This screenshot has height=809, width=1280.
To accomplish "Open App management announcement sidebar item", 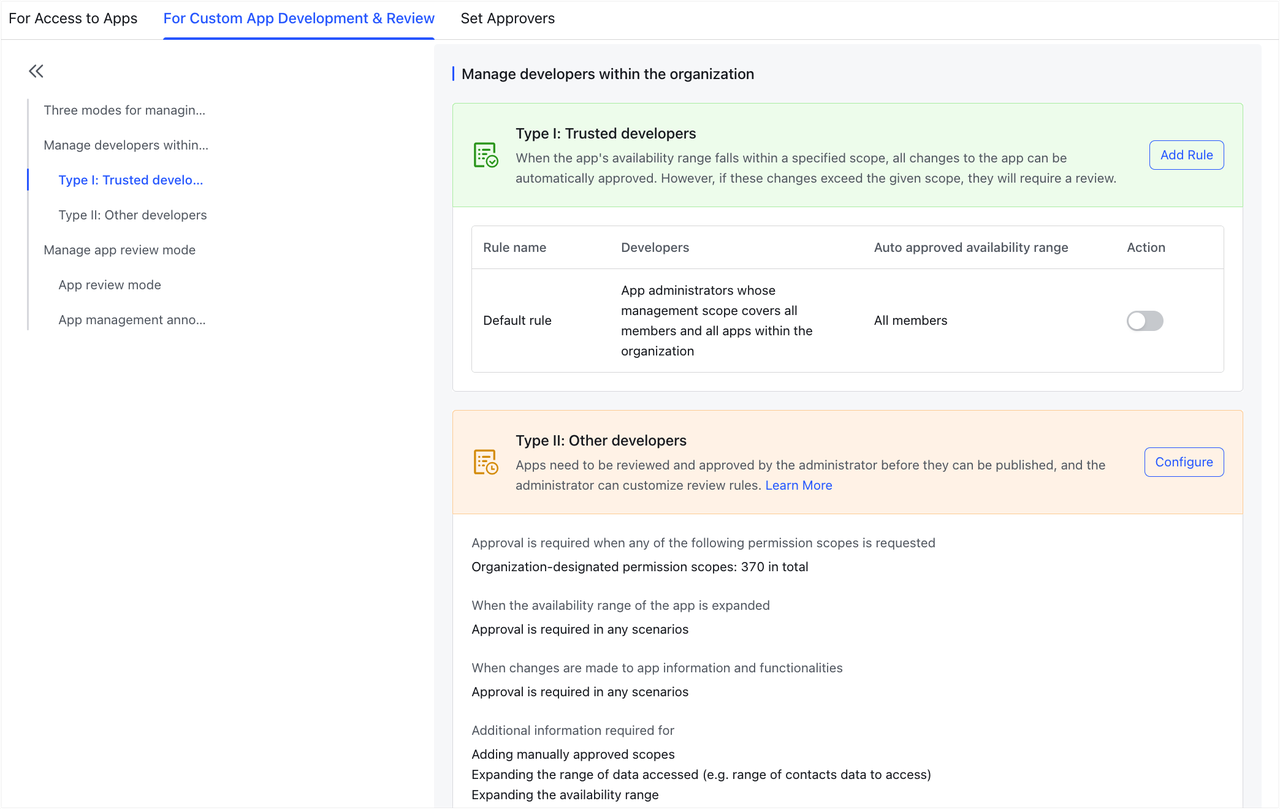I will click(x=132, y=320).
